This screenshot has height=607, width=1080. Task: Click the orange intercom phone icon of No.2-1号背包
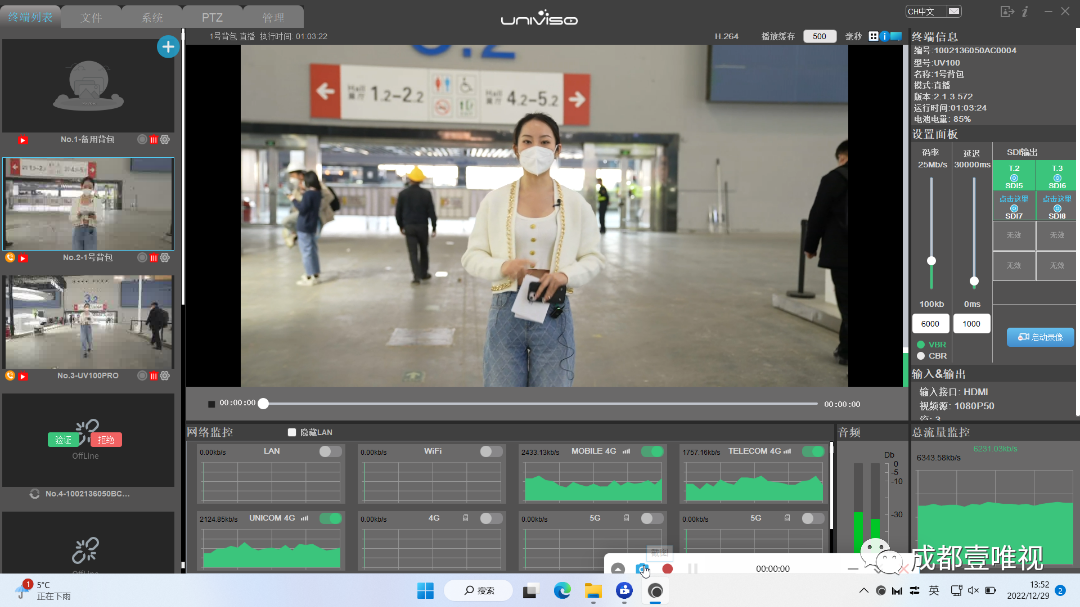click(10, 258)
